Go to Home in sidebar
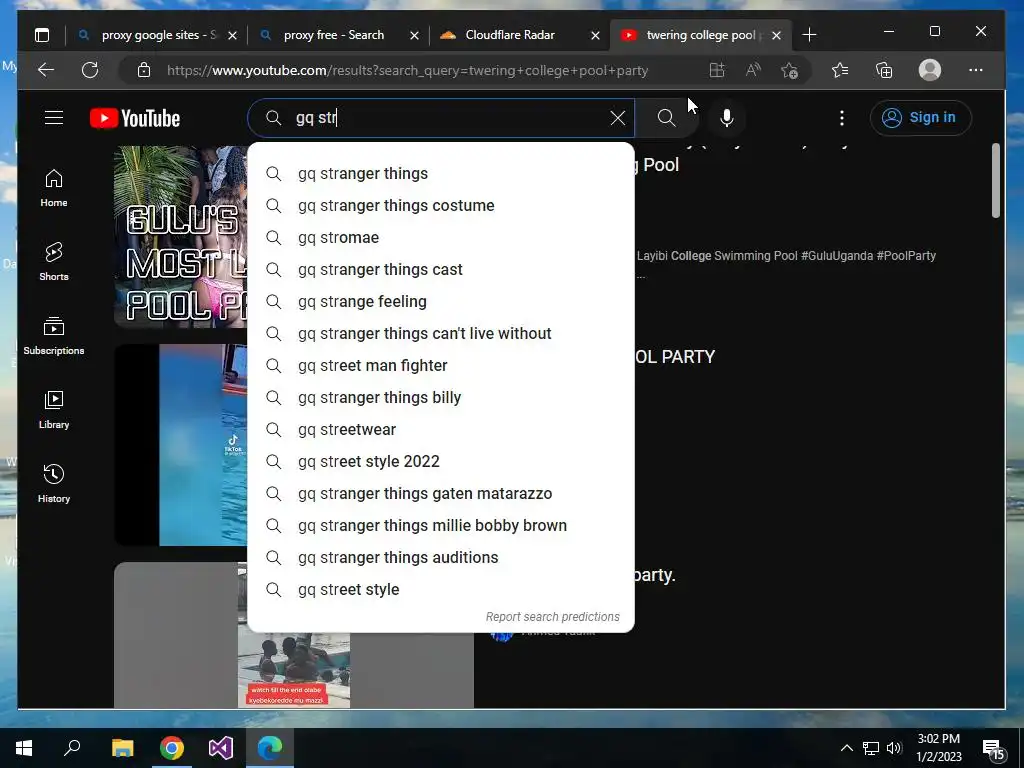 (54, 188)
